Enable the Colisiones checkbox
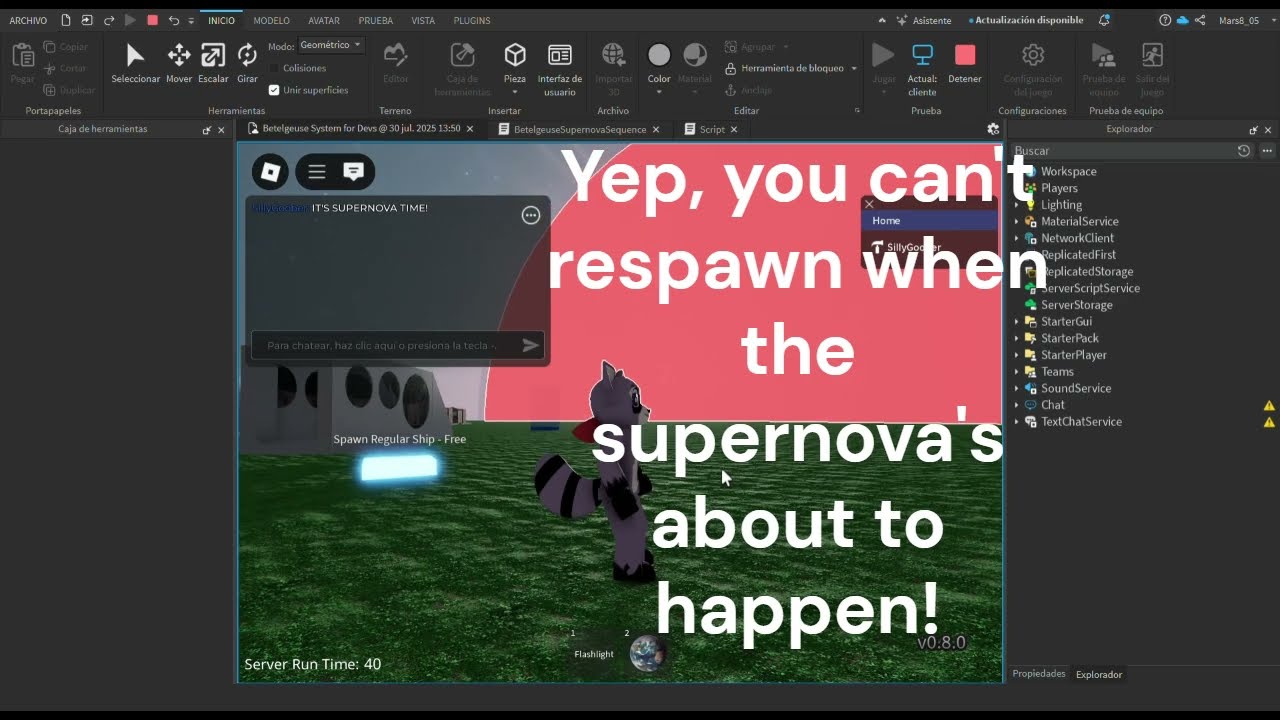 (274, 68)
